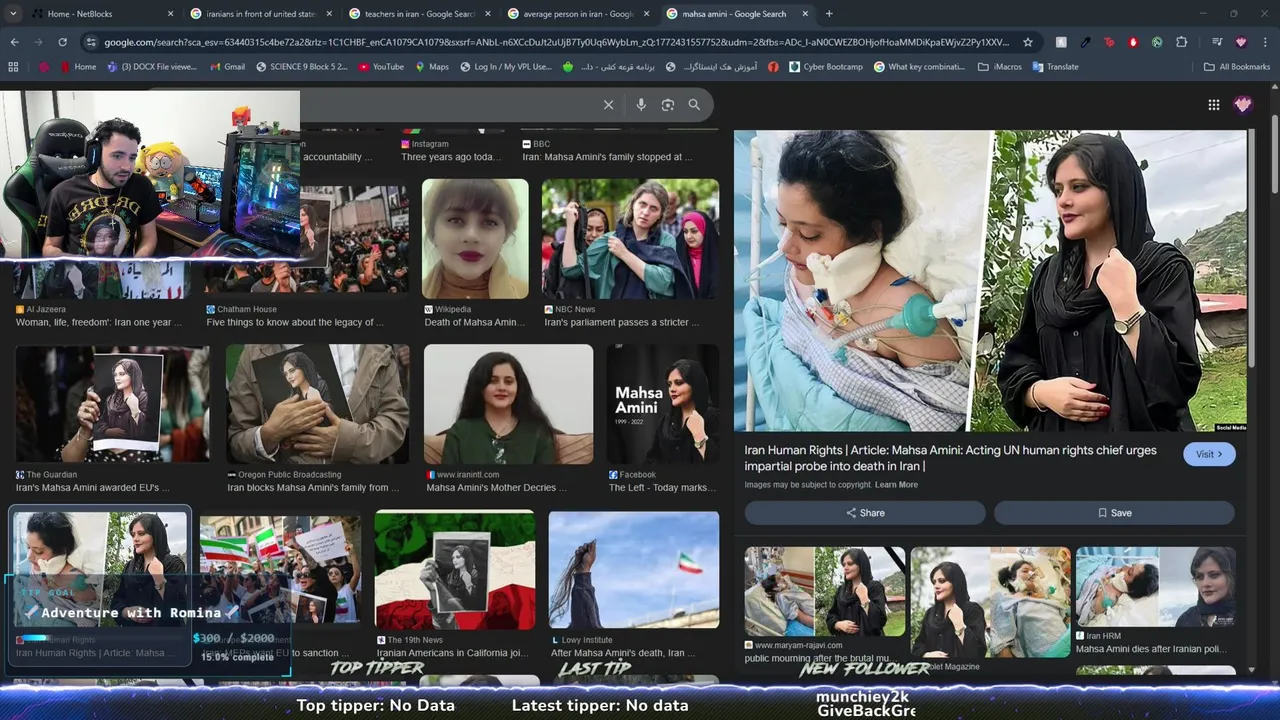Switch to Home - NetBlocks tab
This screenshot has height=720, width=1280.
tap(100, 14)
